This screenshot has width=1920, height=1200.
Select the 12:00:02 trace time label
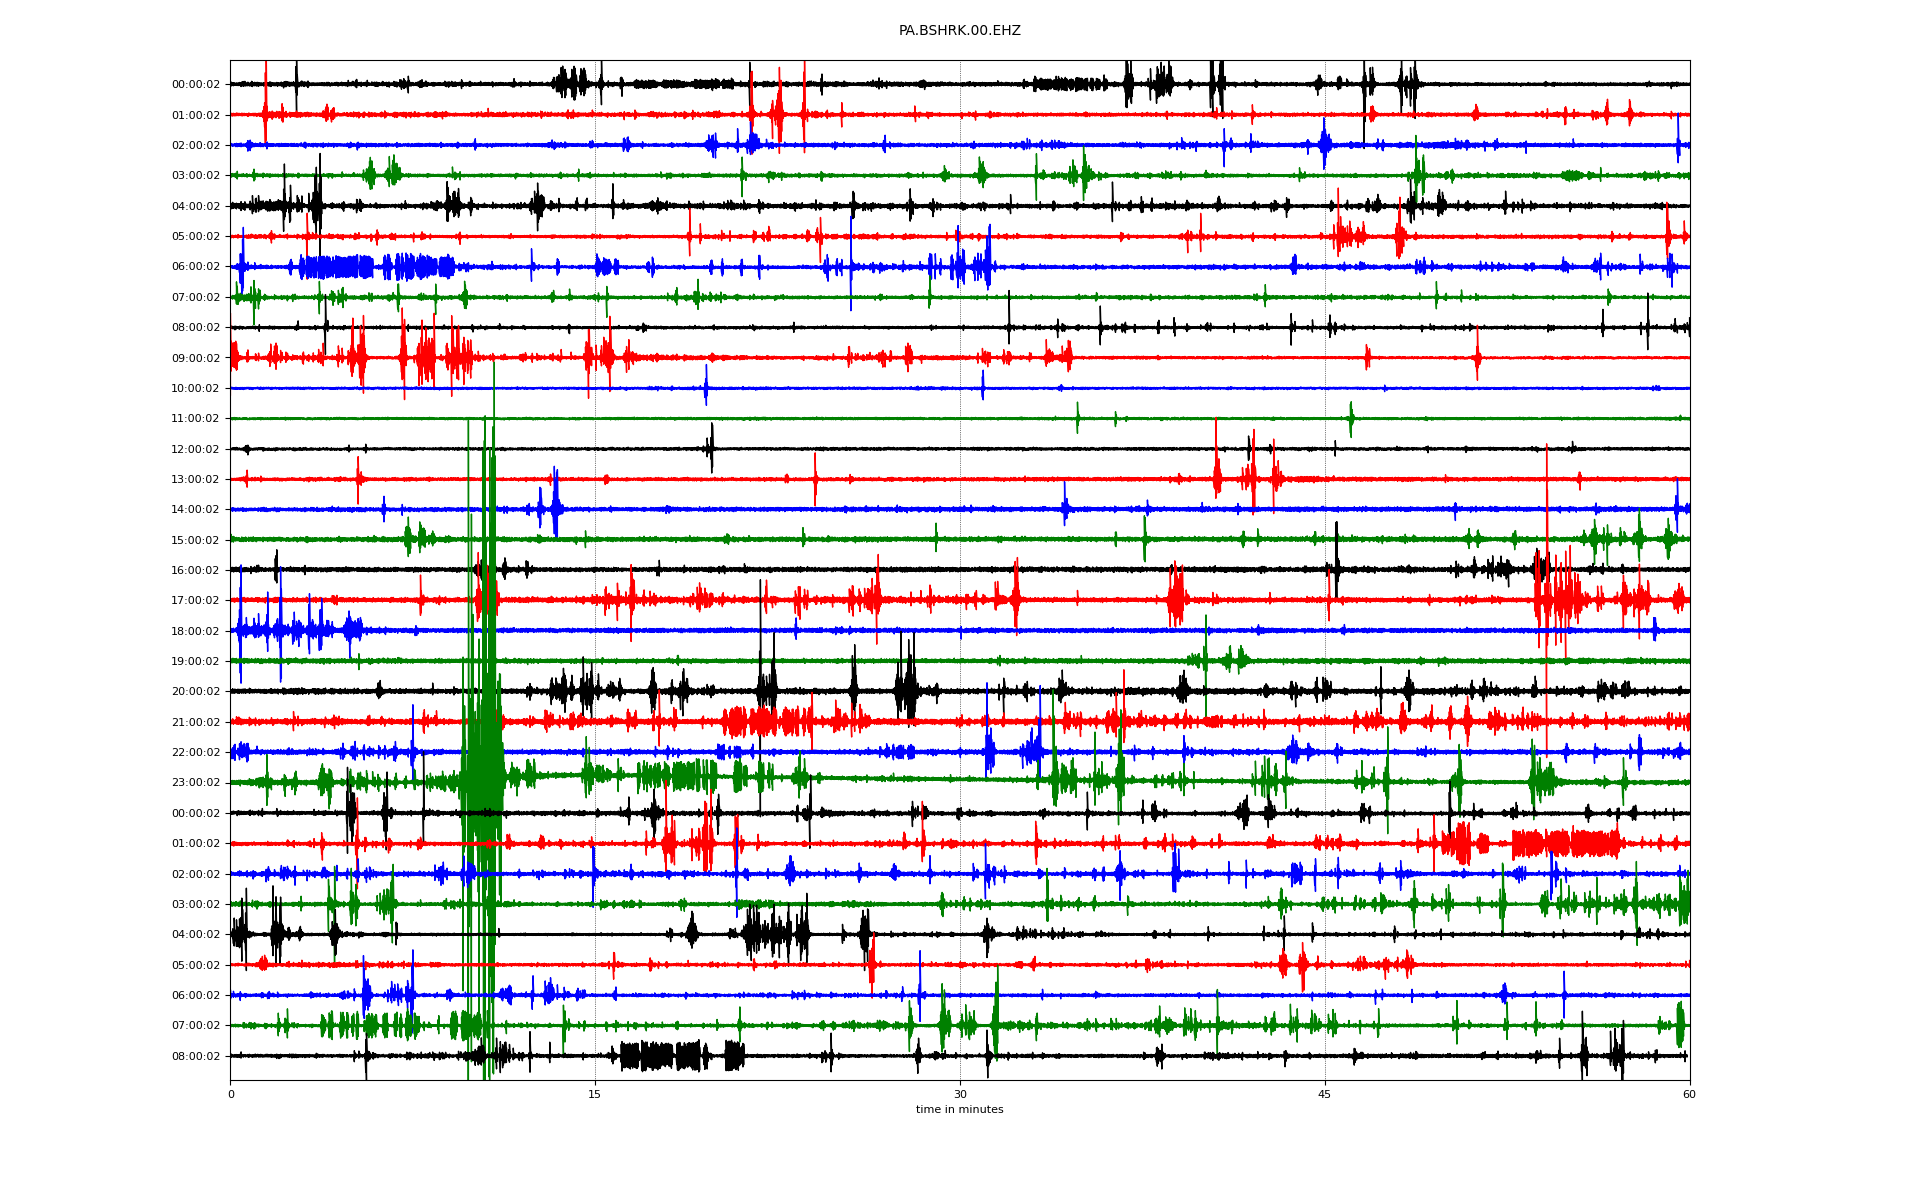click(195, 449)
